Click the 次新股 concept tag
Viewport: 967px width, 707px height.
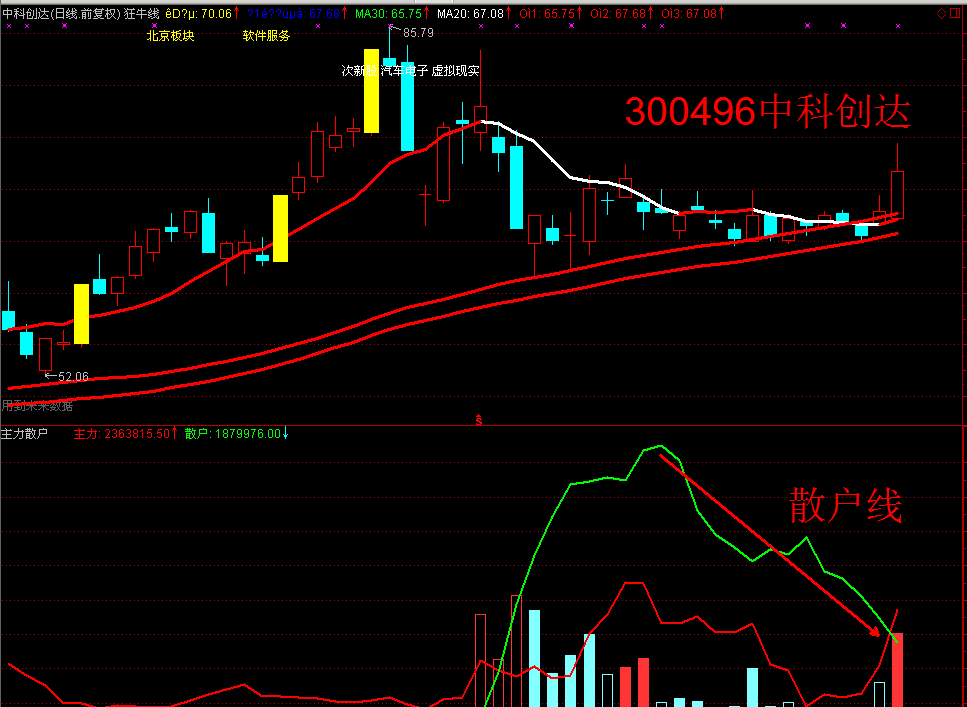point(360,71)
